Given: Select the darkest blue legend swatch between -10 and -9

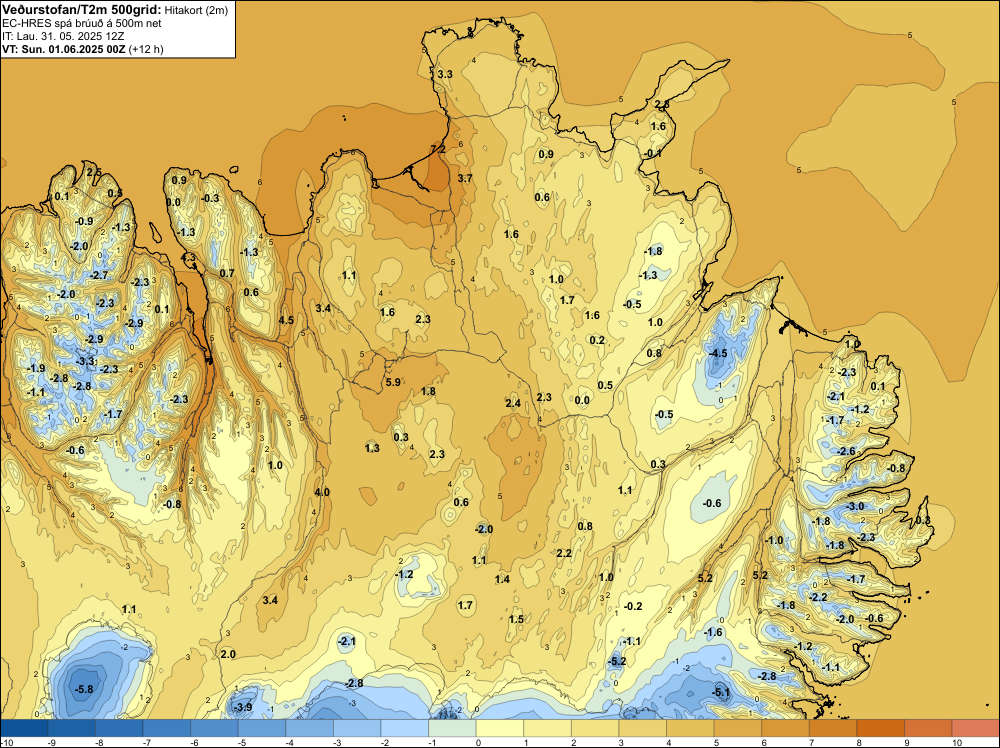Looking at the screenshot, I should (24, 728).
